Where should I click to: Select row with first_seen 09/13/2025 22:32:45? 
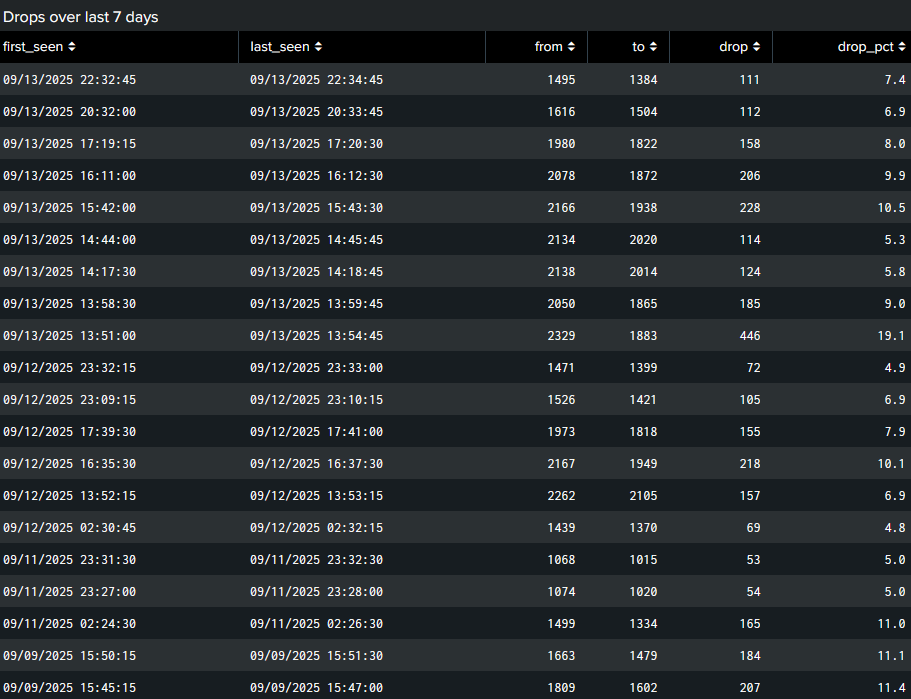pyautogui.click(x=69, y=80)
